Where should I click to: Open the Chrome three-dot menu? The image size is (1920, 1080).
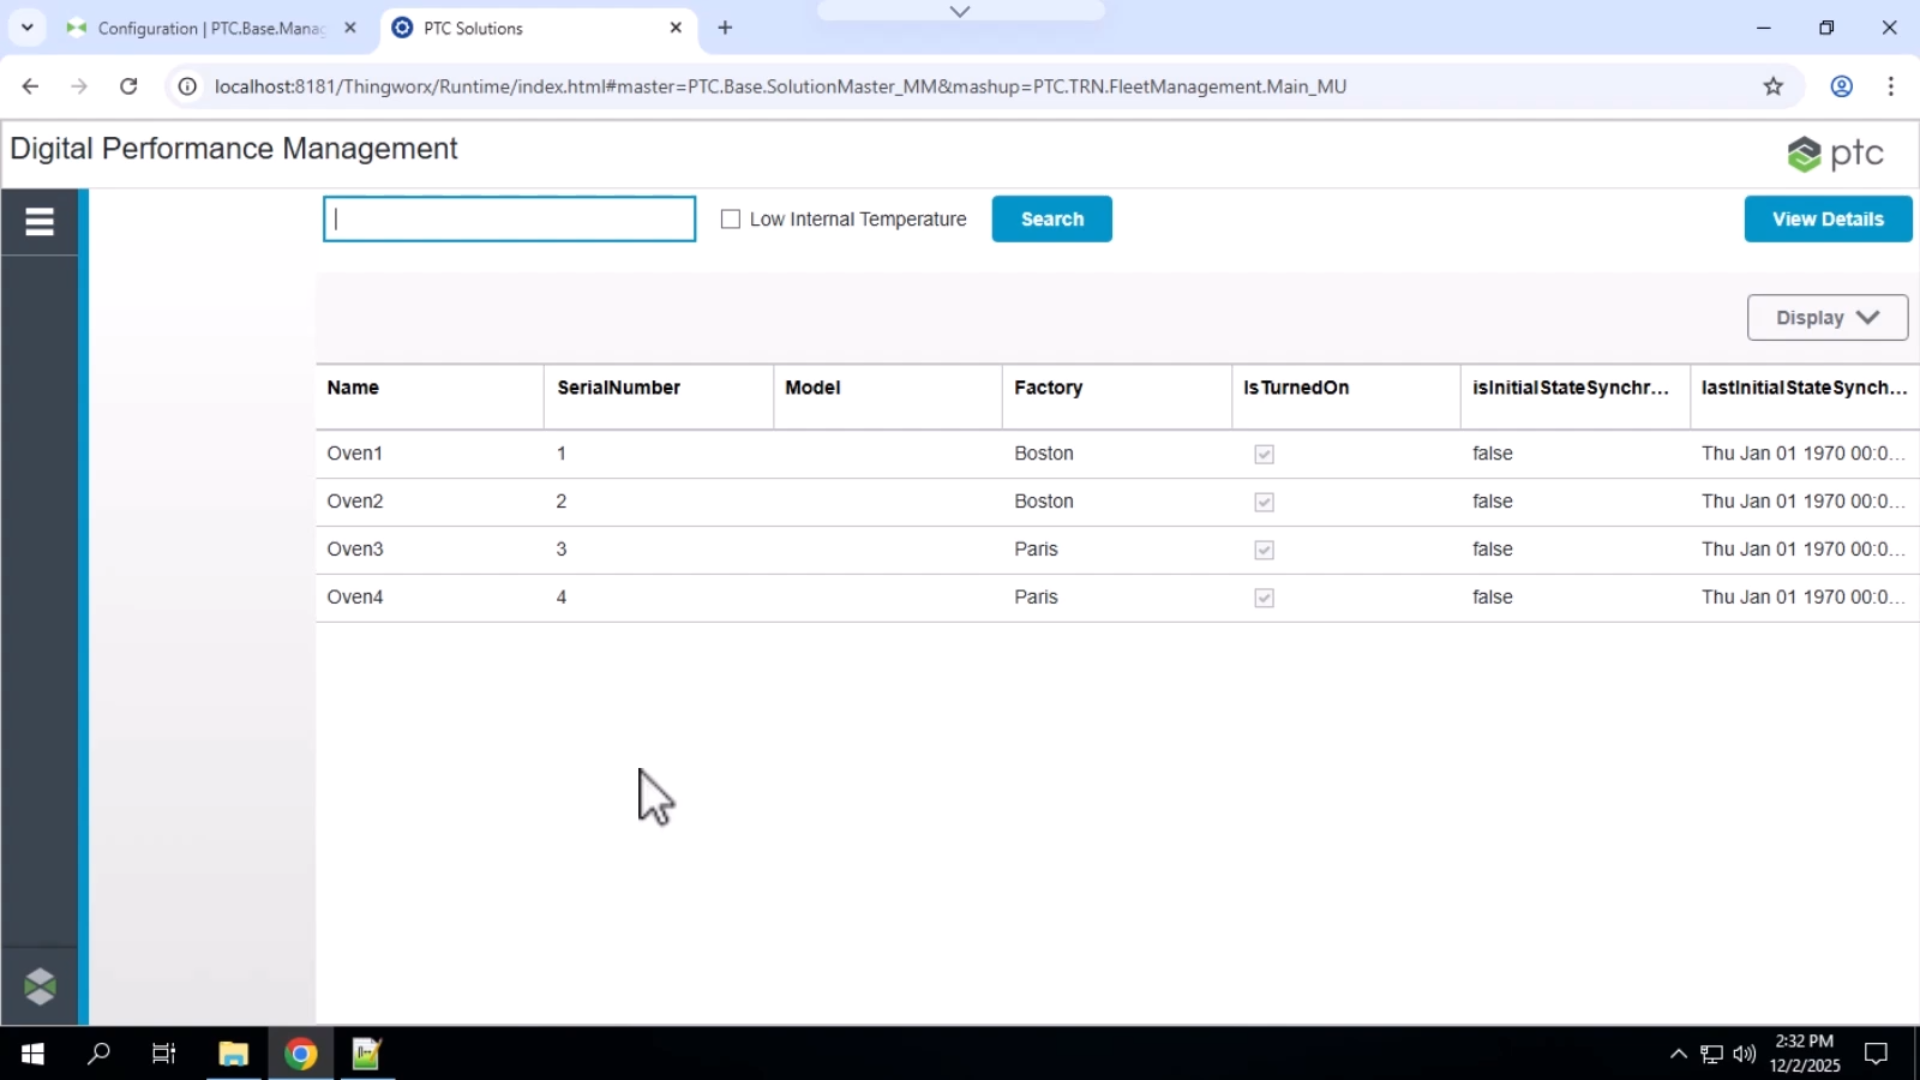(x=1890, y=86)
